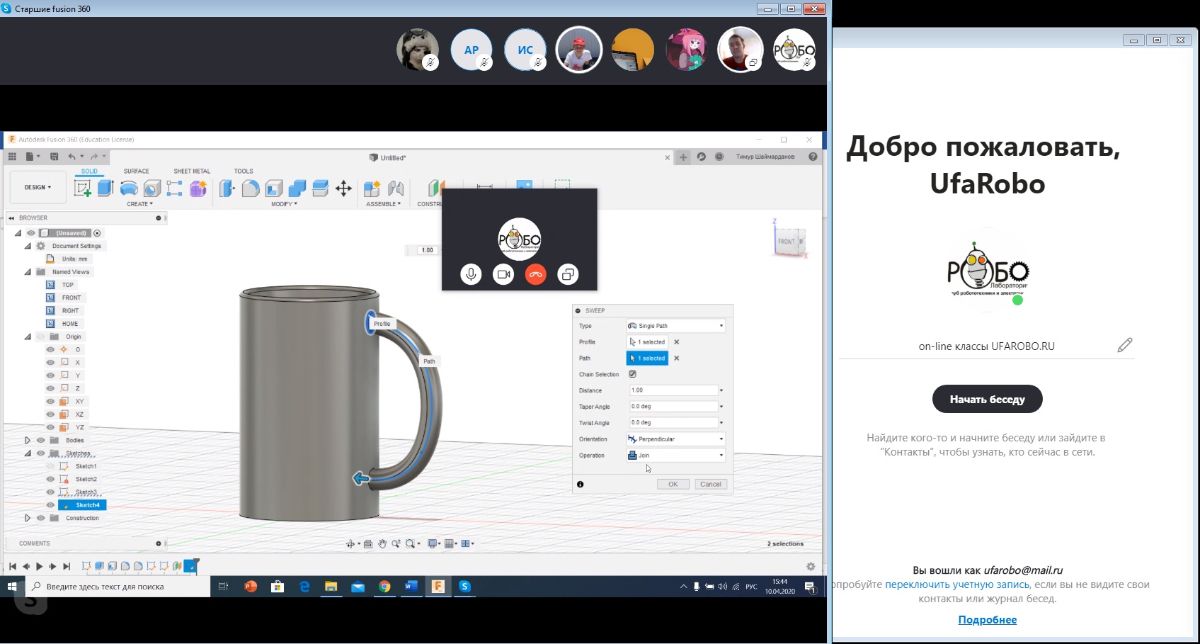Toggle visibility of the XY plane
Screen dimensions: 1200x644
51,401
